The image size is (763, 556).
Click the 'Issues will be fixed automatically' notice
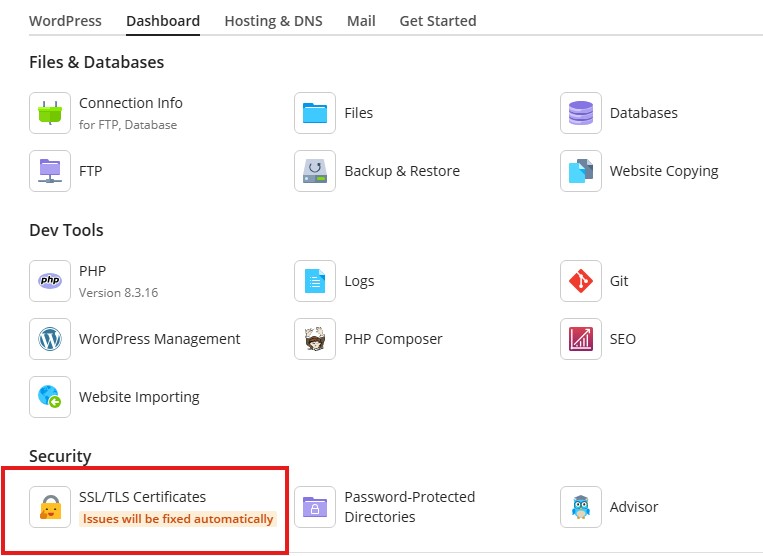click(178, 519)
